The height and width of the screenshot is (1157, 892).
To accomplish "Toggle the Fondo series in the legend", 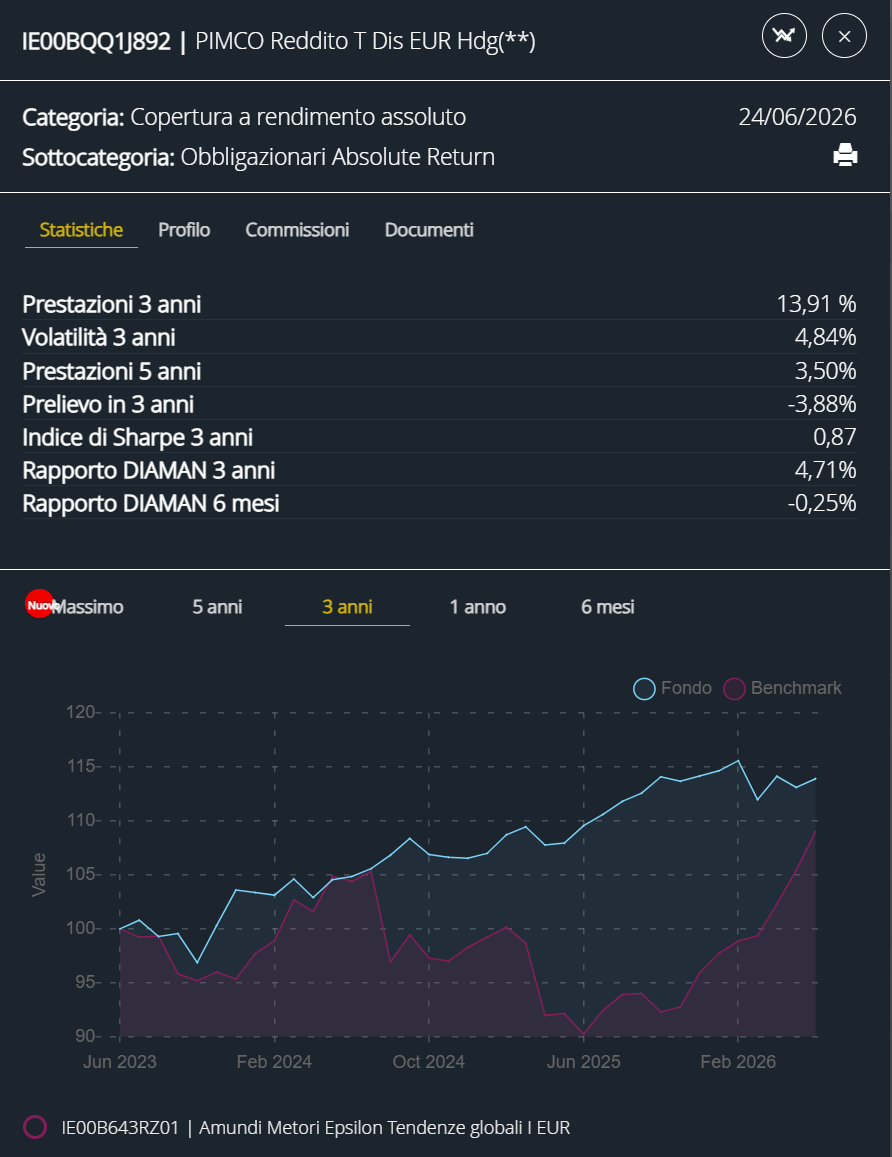I will click(x=672, y=688).
